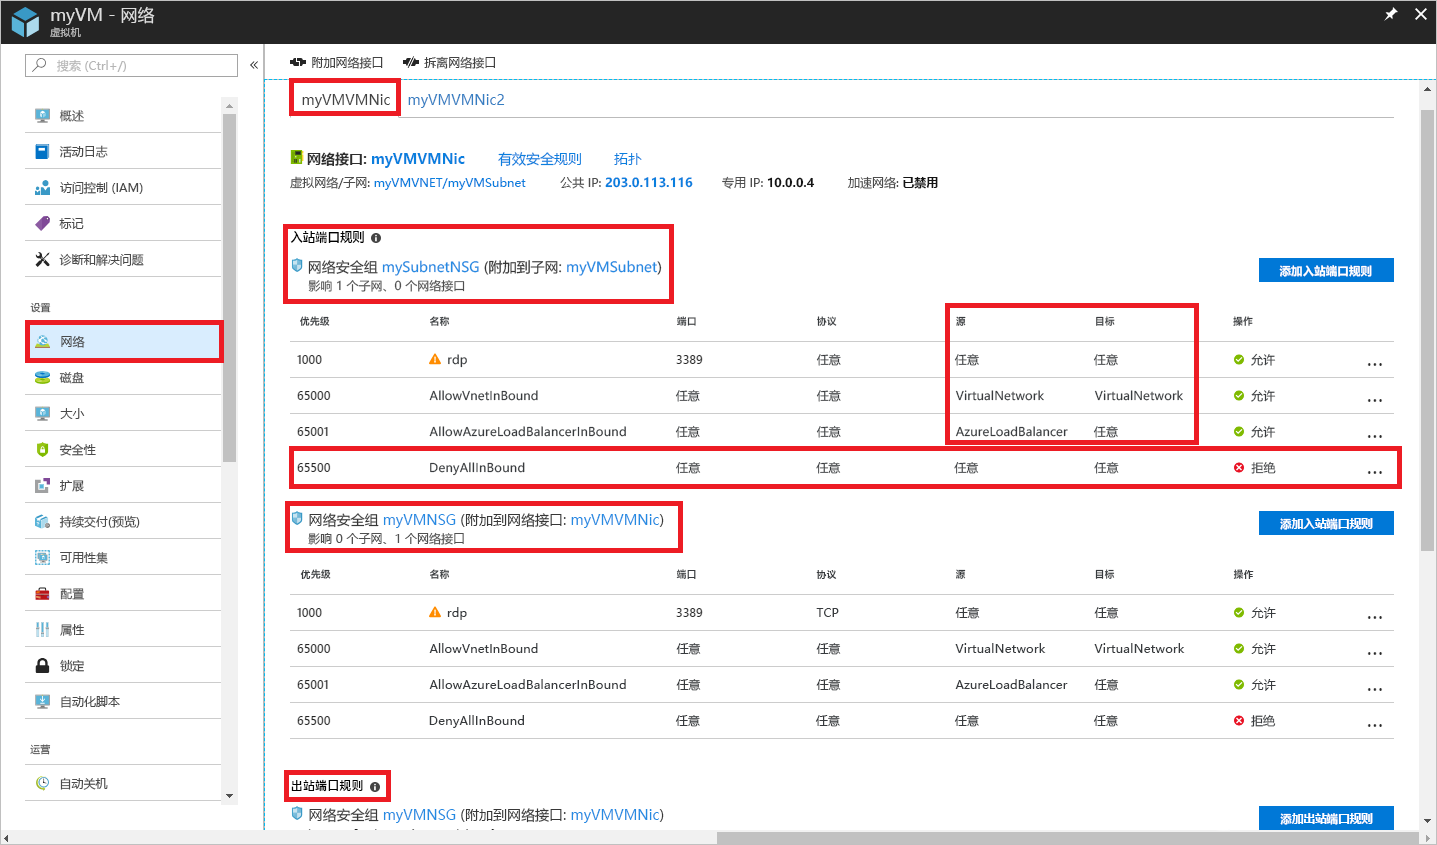Open myVMSubnet link in NSG header
The image size is (1437, 845).
pos(612,267)
